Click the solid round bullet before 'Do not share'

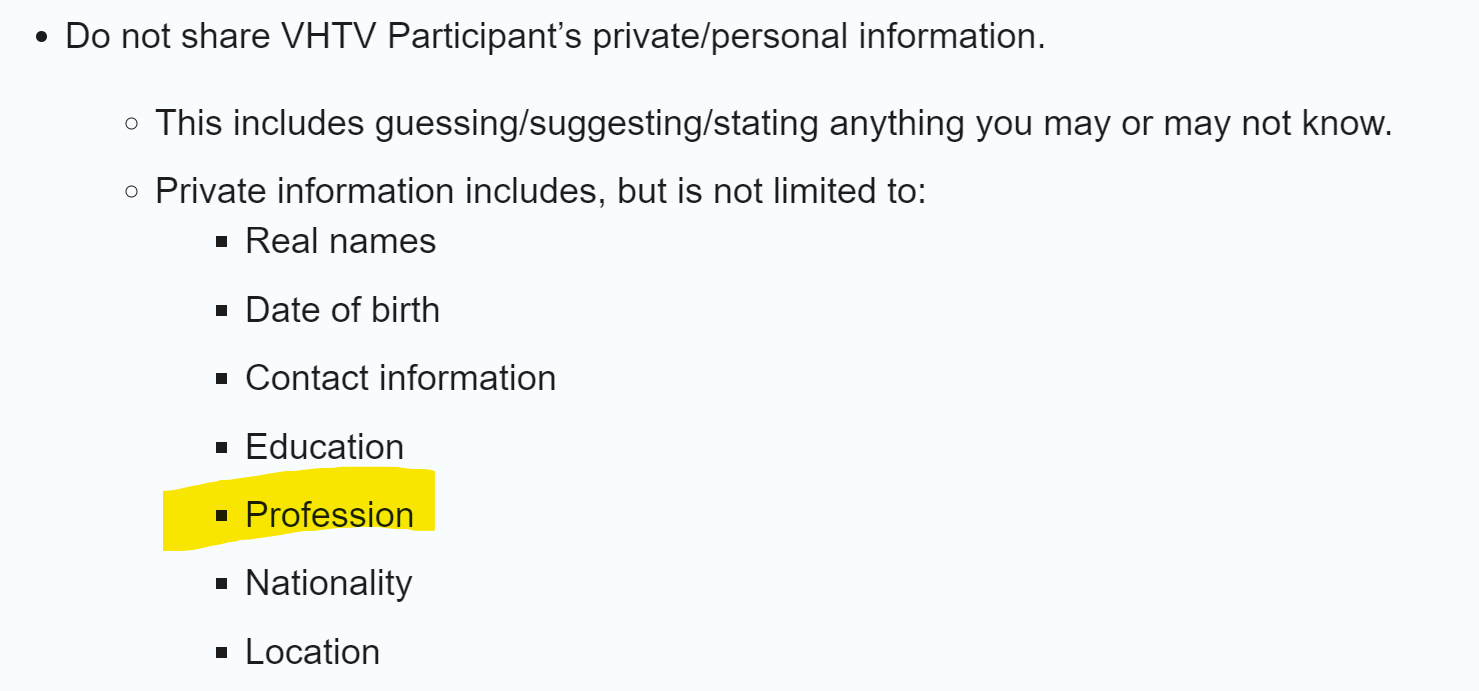pyautogui.click(x=41, y=38)
